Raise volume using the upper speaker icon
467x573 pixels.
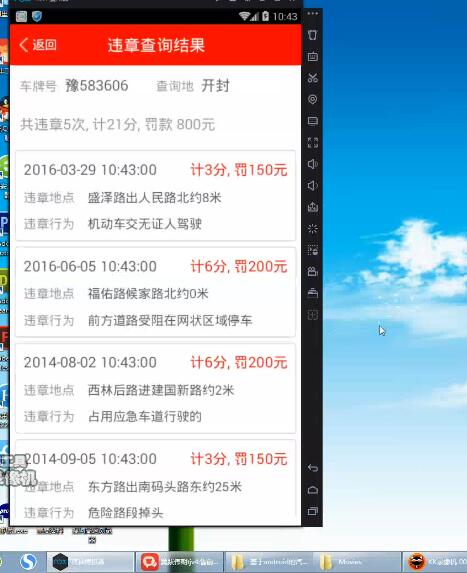click(312, 164)
